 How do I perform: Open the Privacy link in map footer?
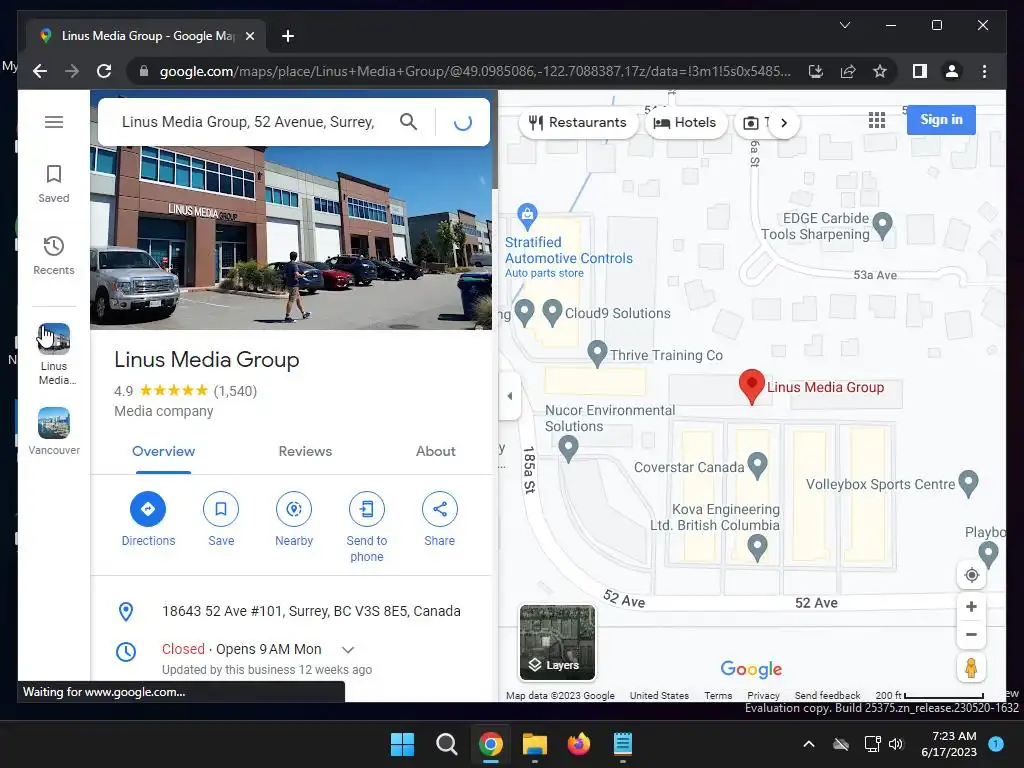[763, 696]
